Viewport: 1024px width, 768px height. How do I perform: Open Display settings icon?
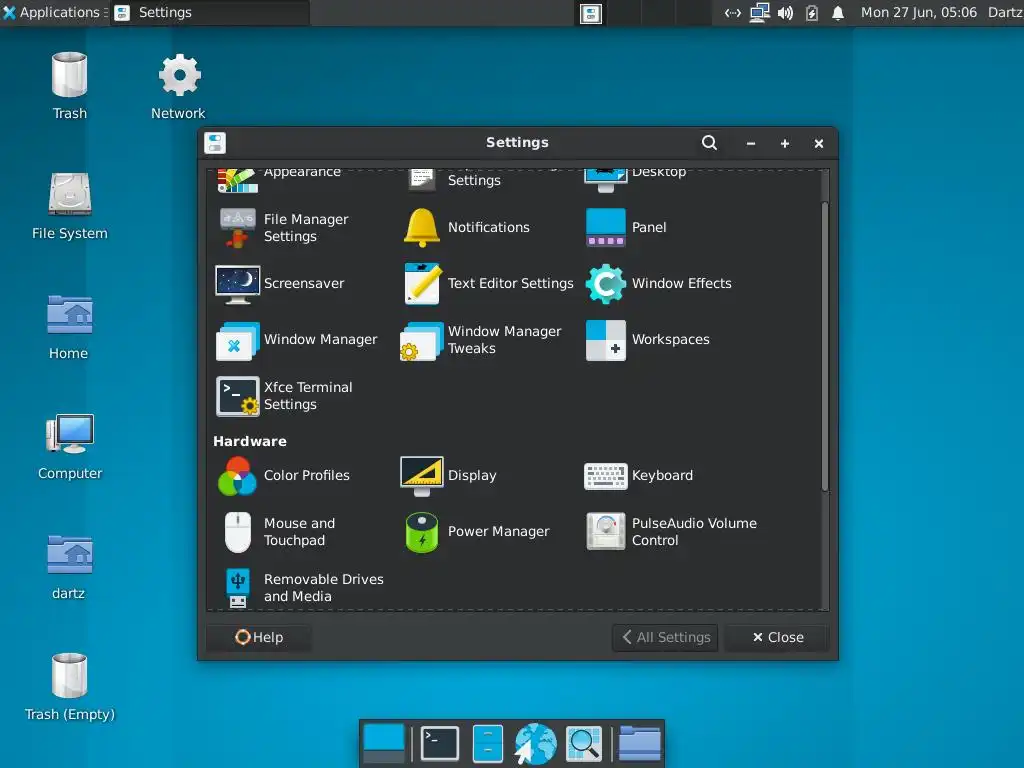point(421,475)
